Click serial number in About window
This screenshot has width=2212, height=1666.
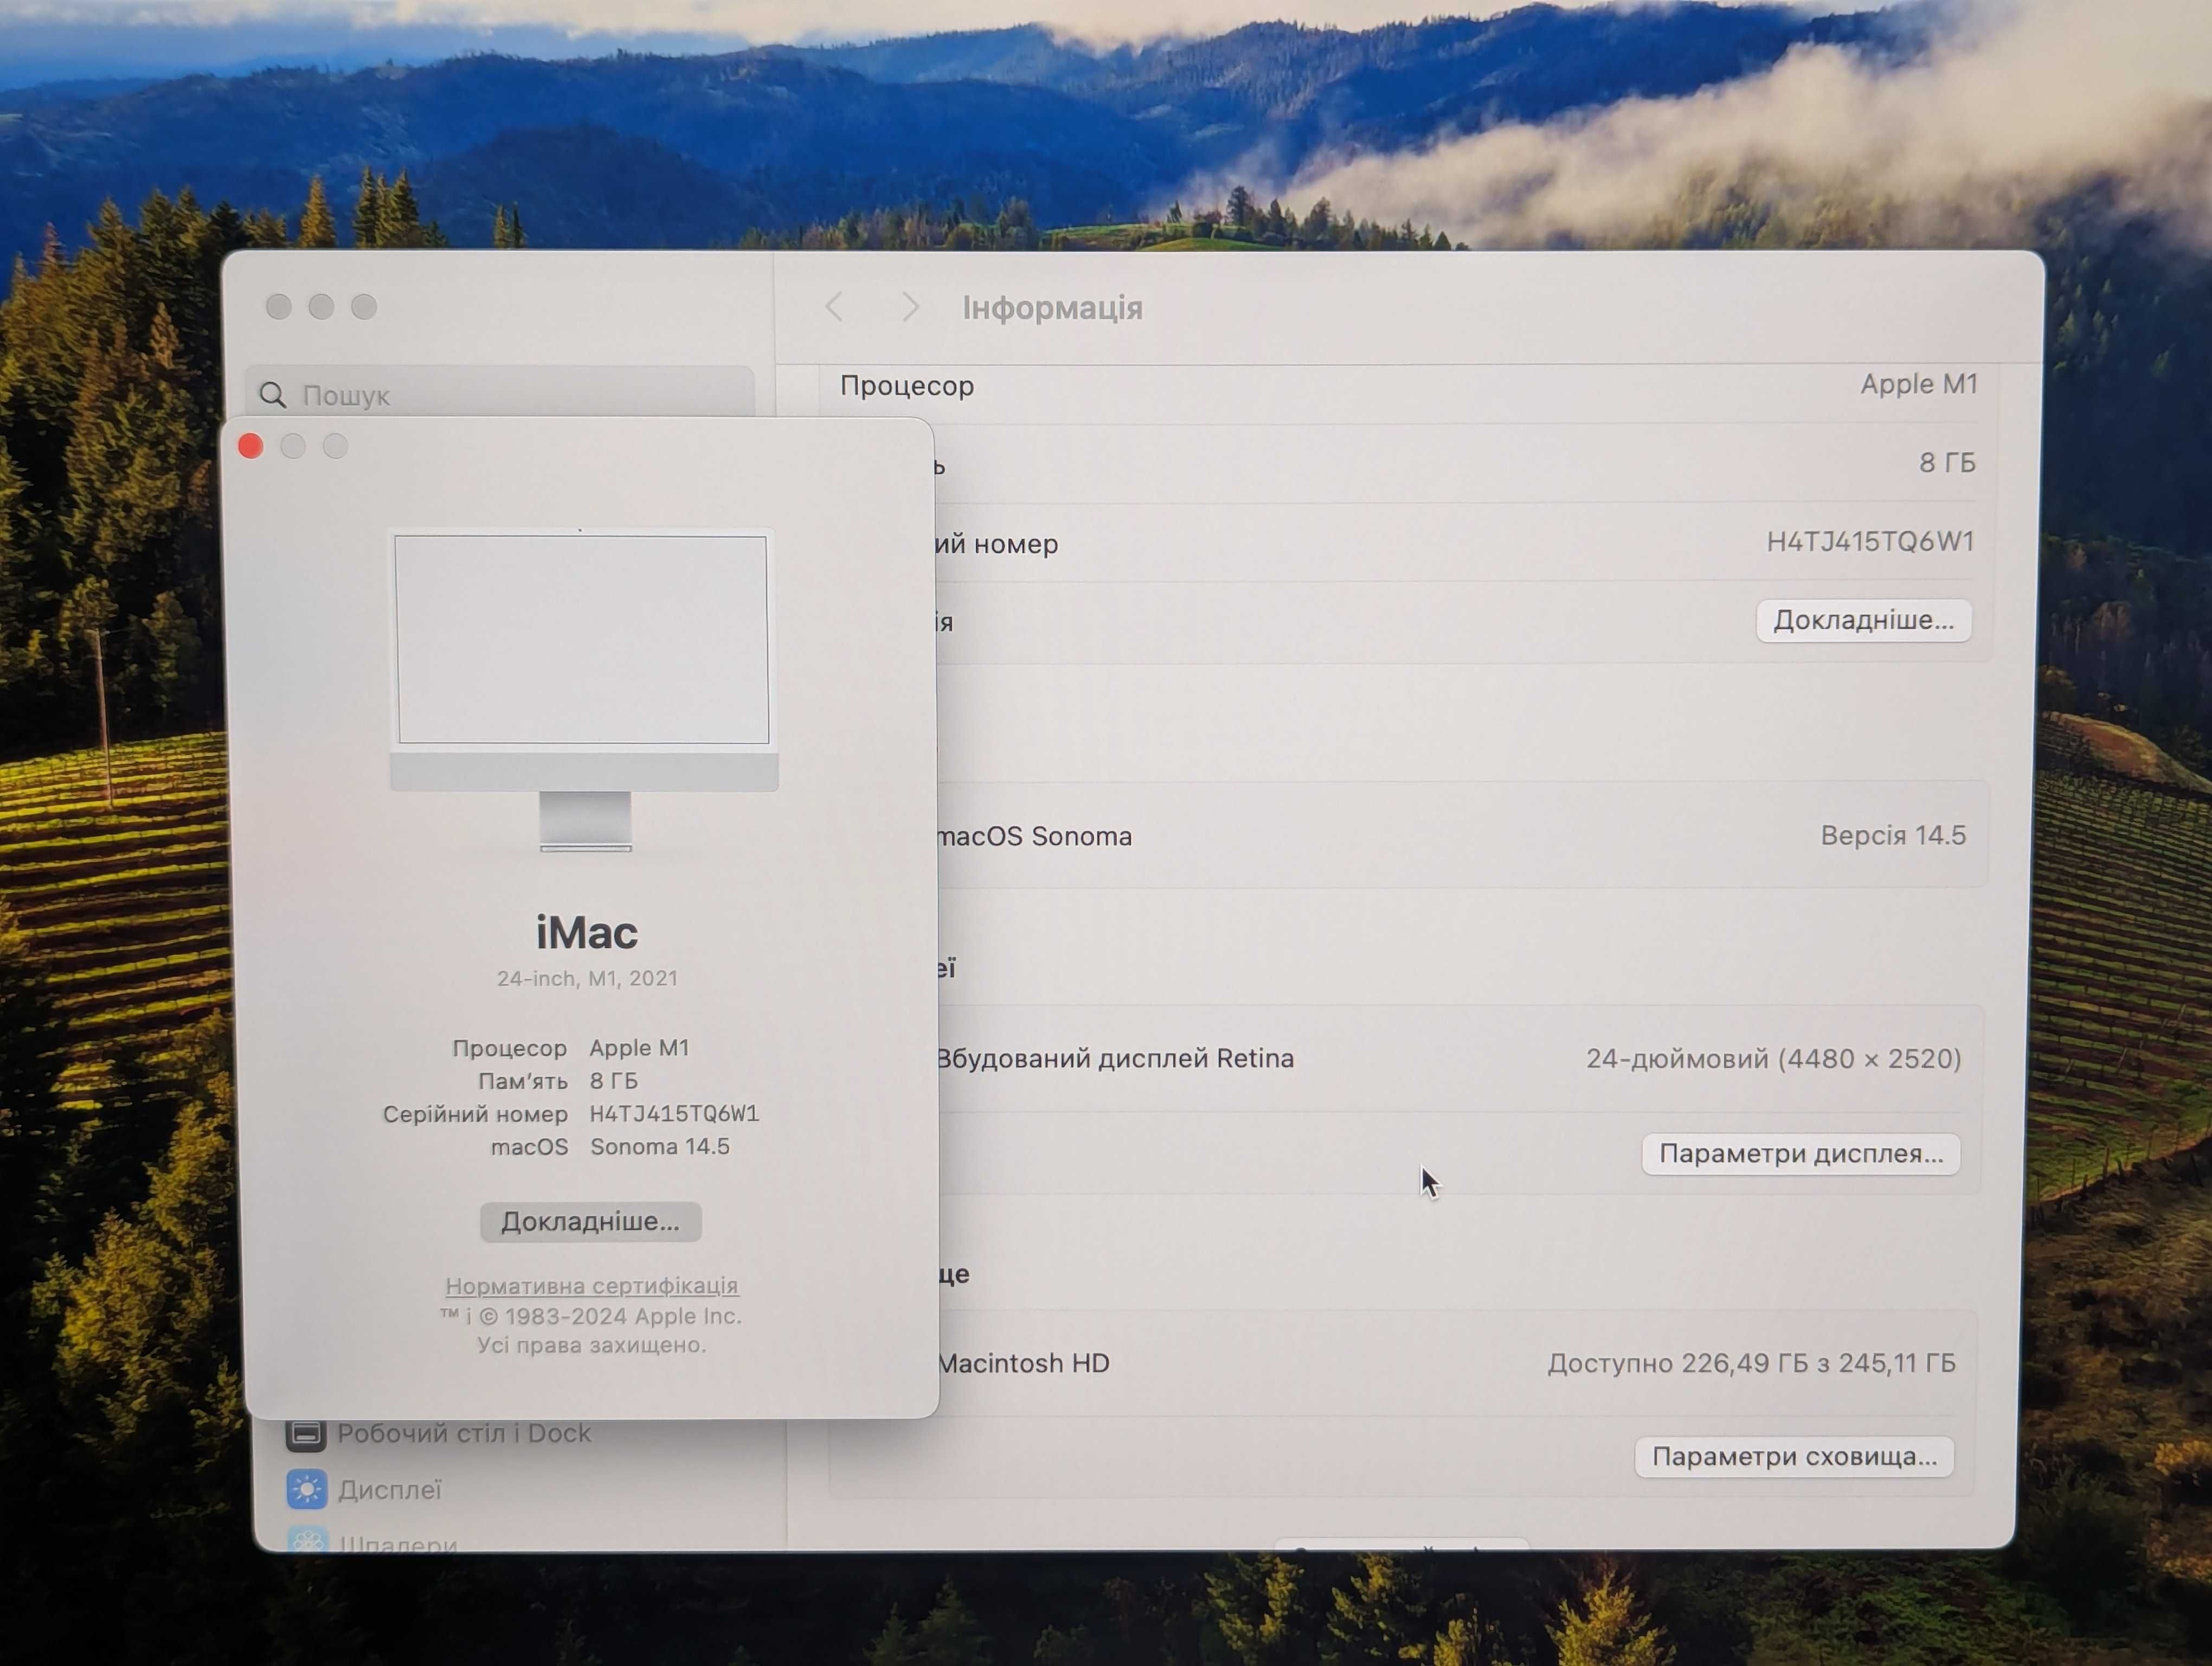tap(674, 1113)
